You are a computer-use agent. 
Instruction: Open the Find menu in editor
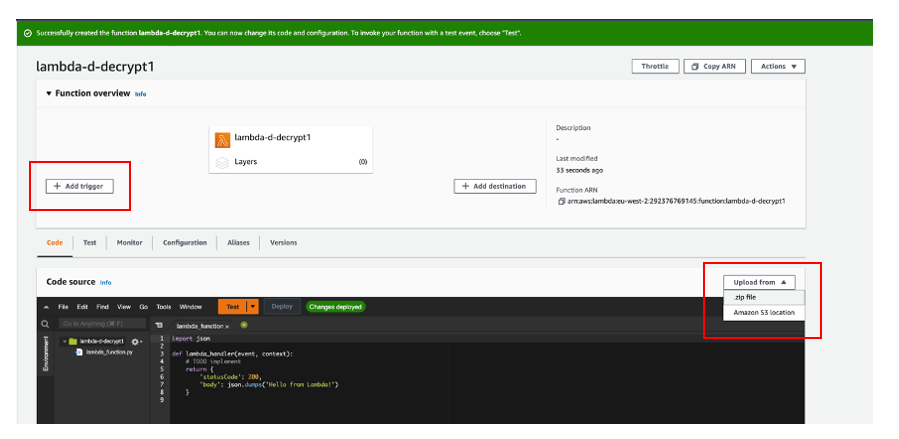pos(102,307)
